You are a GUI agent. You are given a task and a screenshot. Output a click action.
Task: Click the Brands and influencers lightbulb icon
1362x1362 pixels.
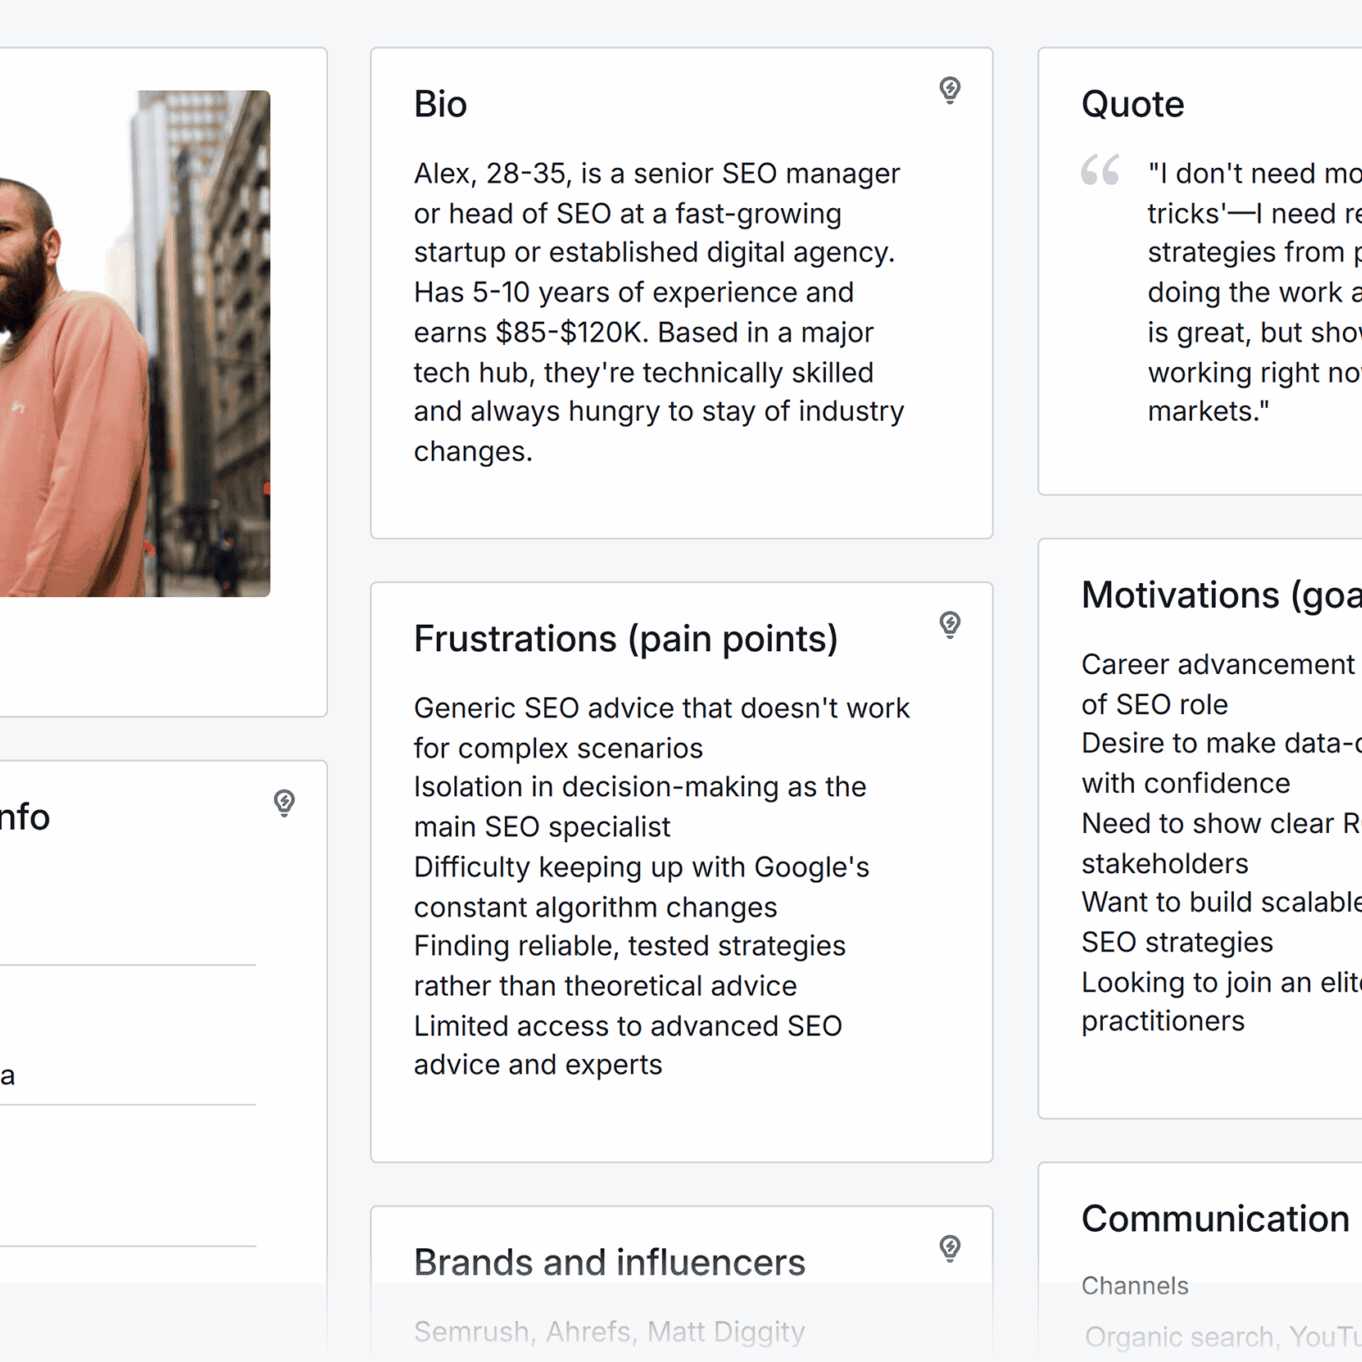tap(950, 1247)
